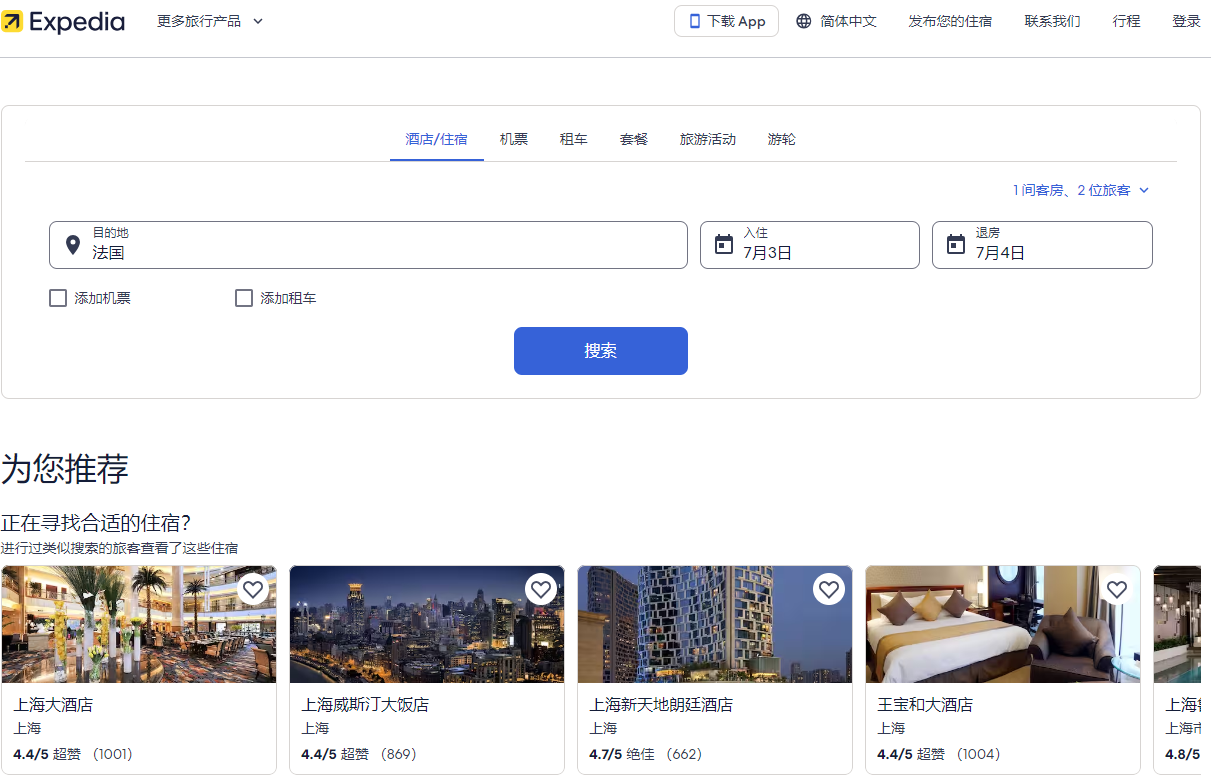The height and width of the screenshot is (781, 1211).
Task: Open 行程 link
Action: [x=1126, y=21]
